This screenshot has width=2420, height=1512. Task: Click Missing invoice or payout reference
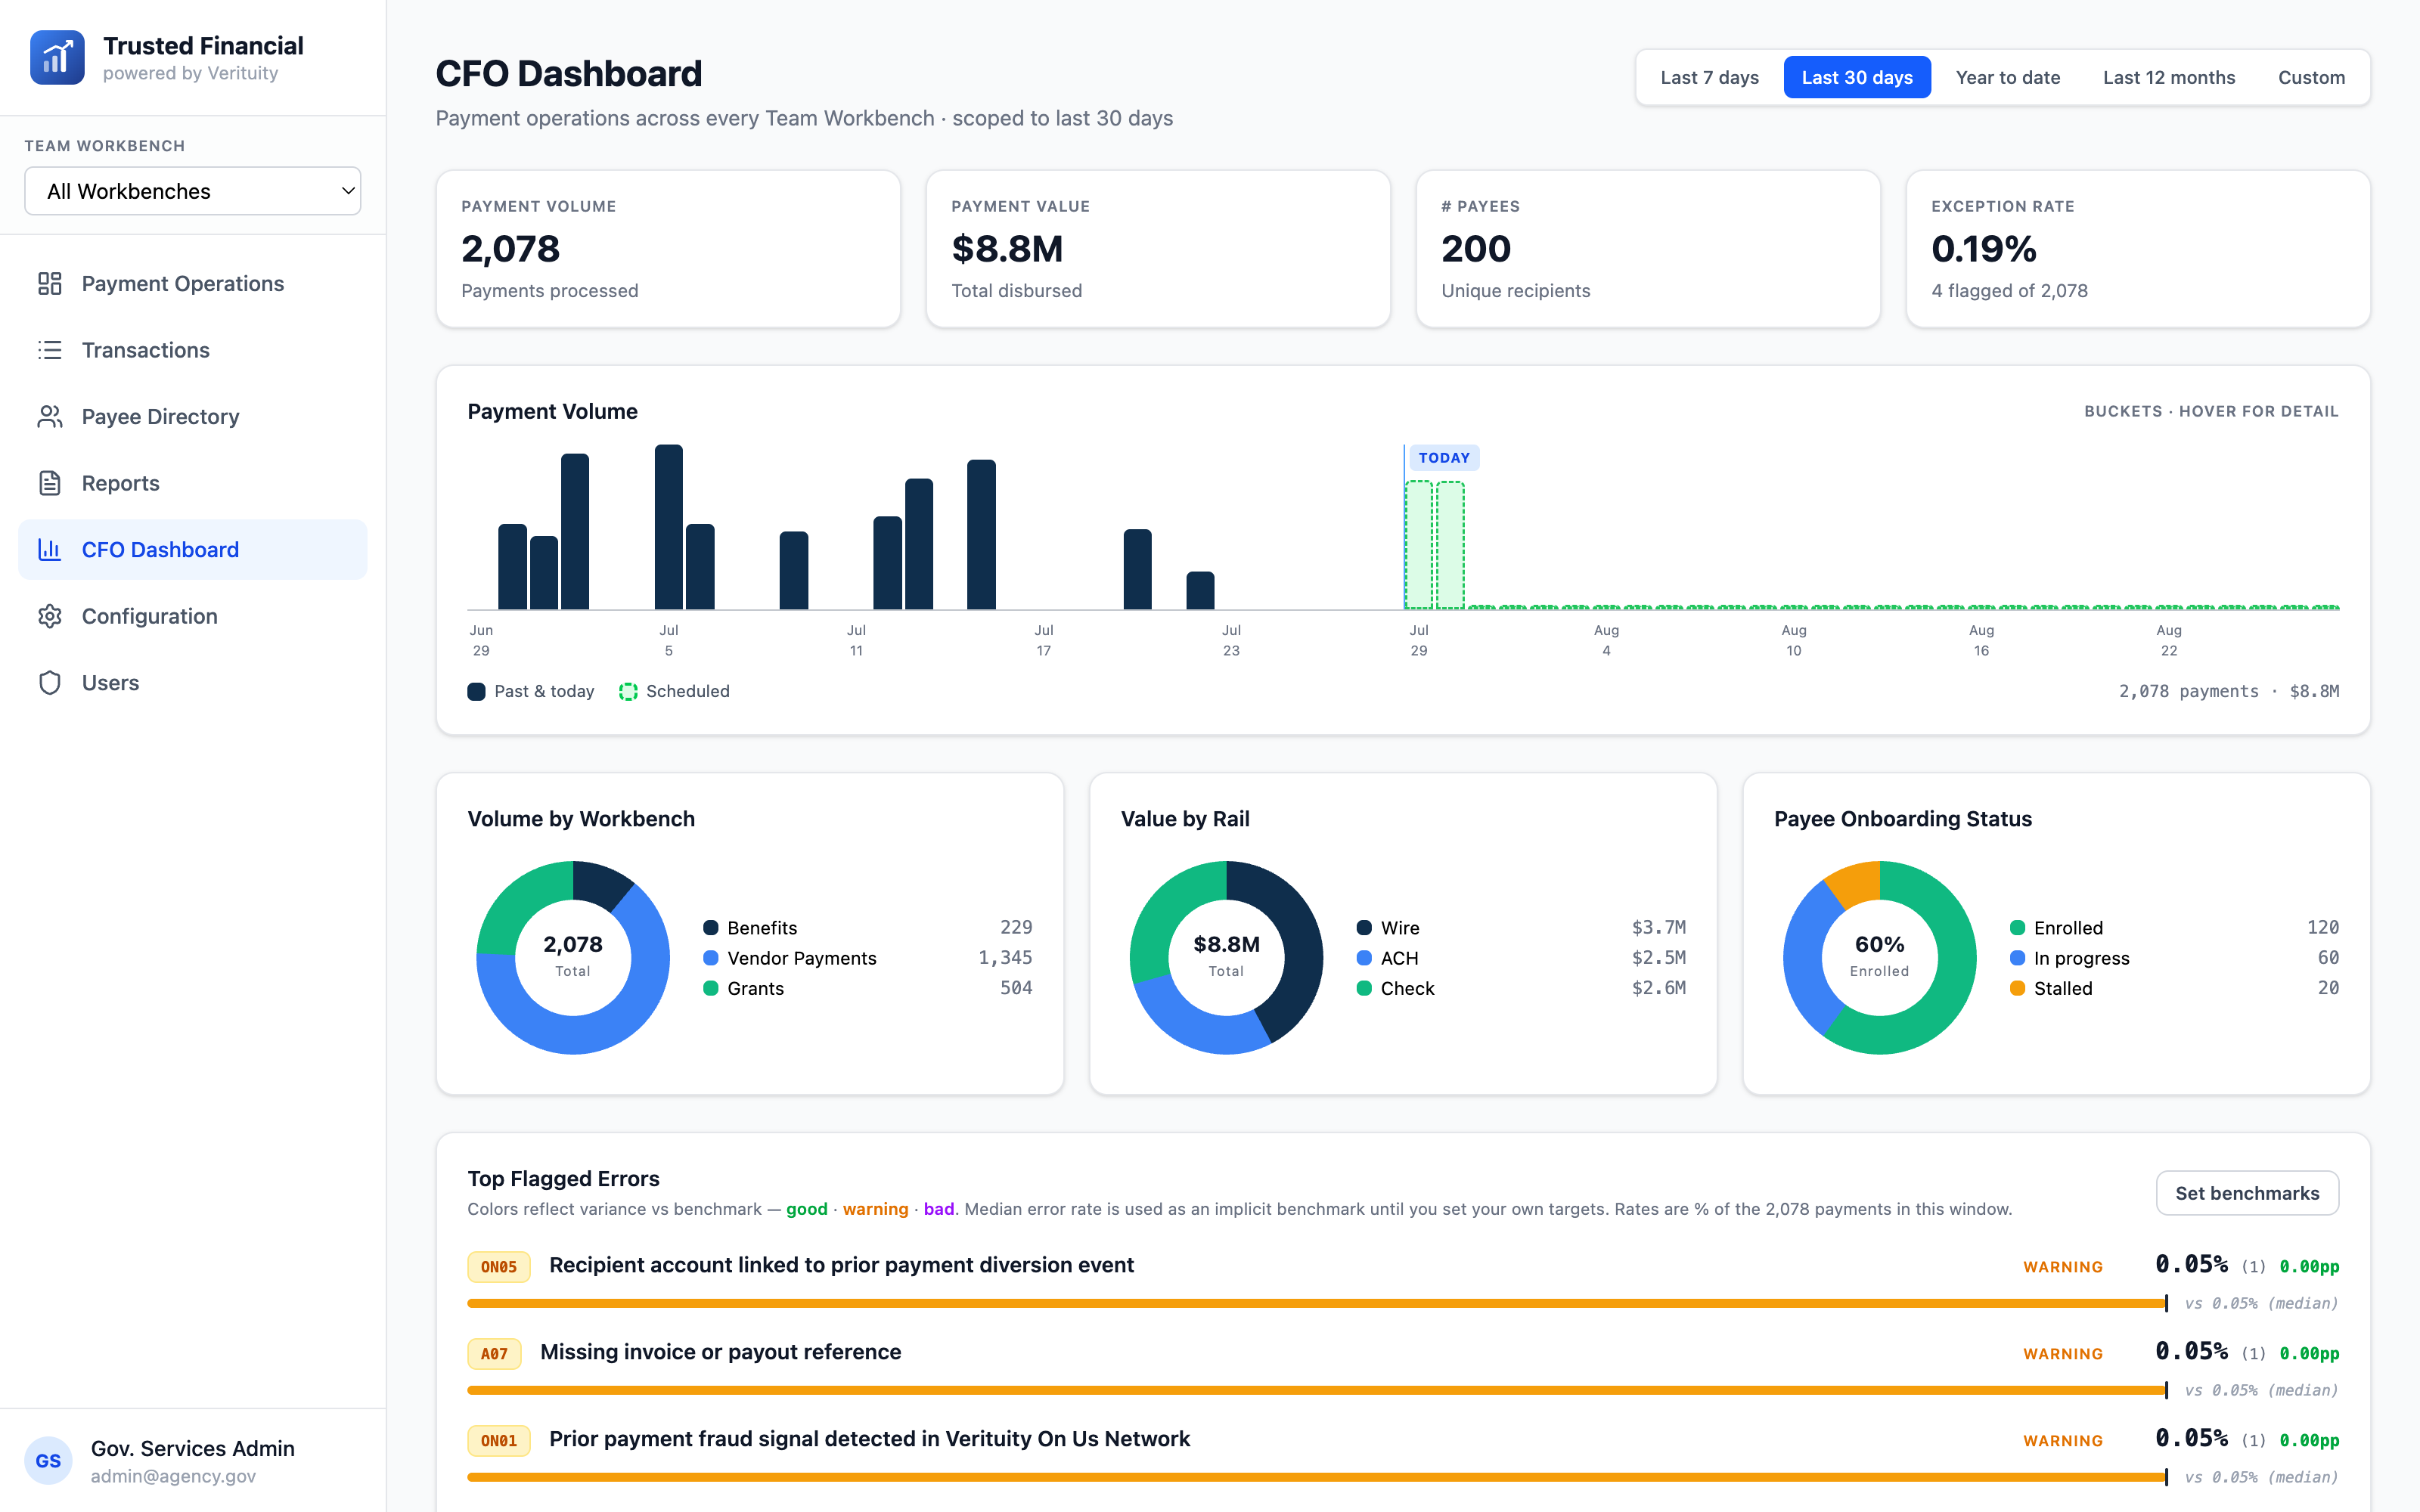pos(720,1352)
